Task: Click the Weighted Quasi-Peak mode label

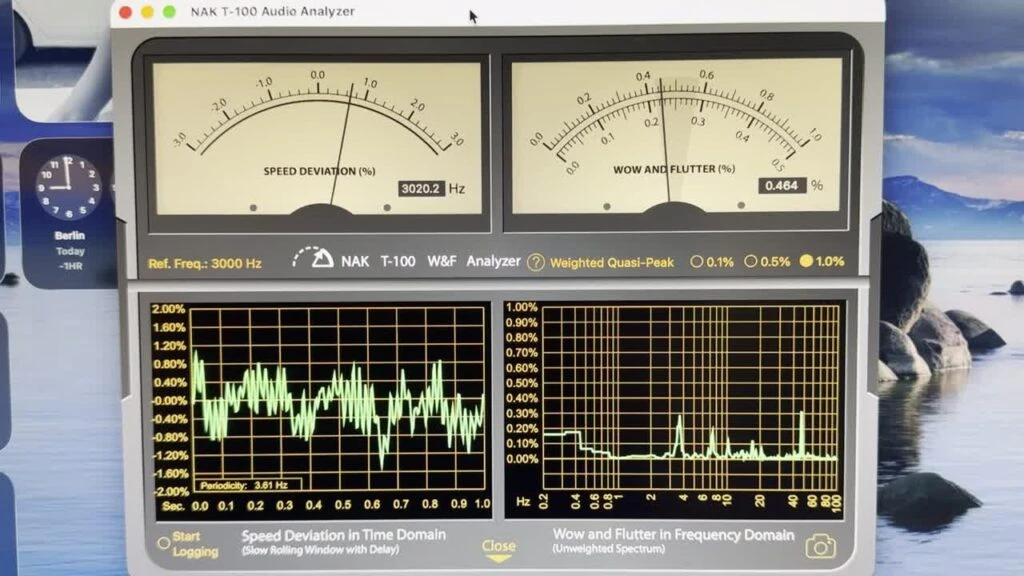Action: (612, 263)
